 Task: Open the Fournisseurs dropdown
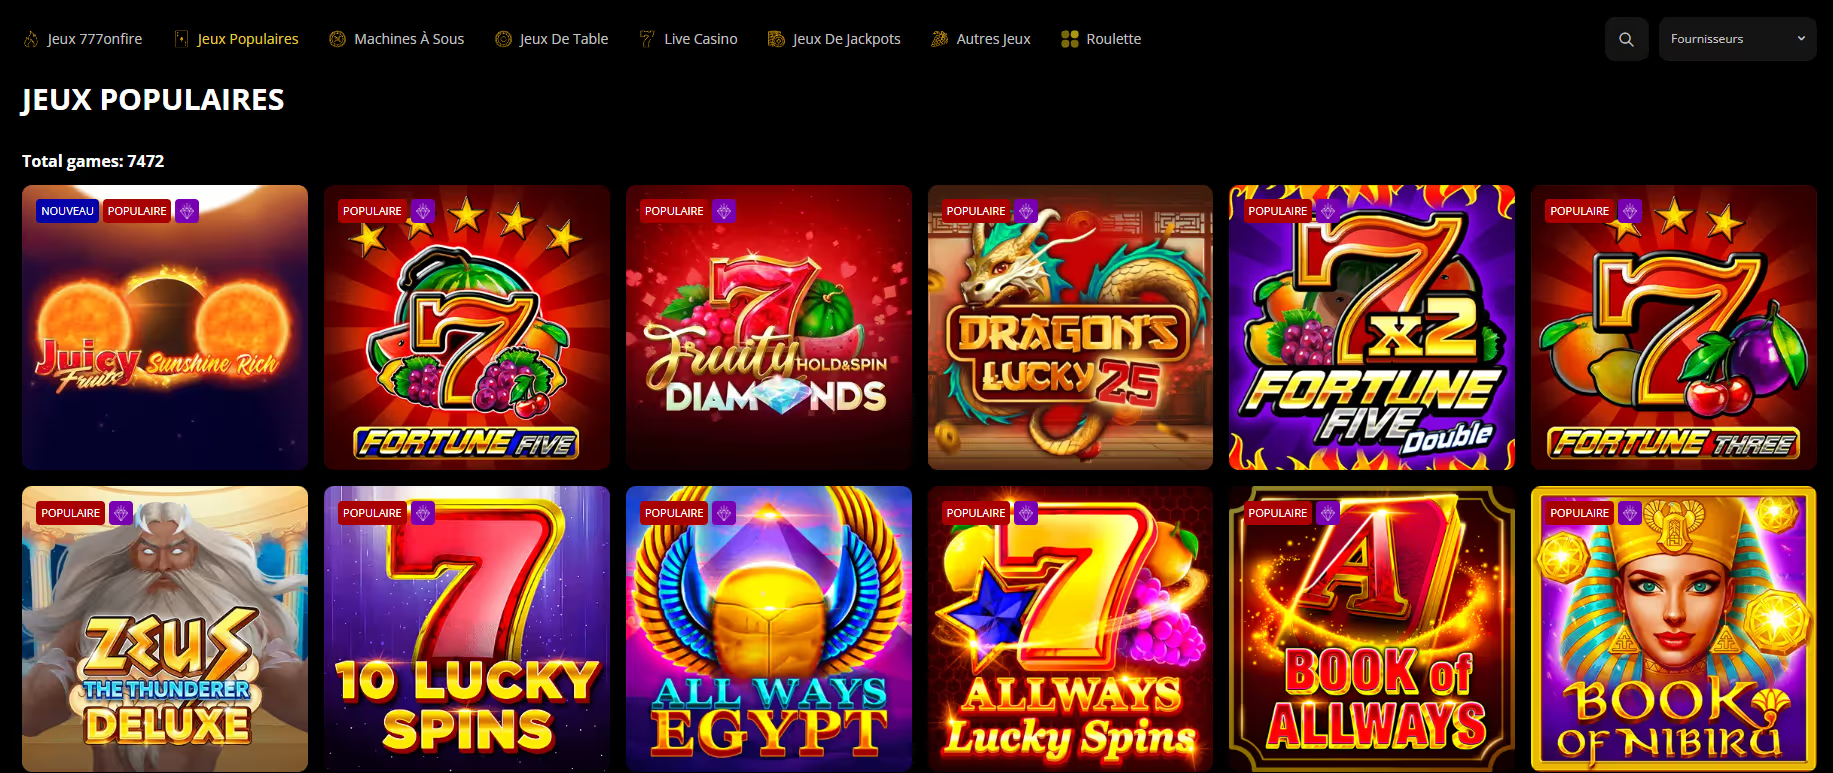[1737, 39]
